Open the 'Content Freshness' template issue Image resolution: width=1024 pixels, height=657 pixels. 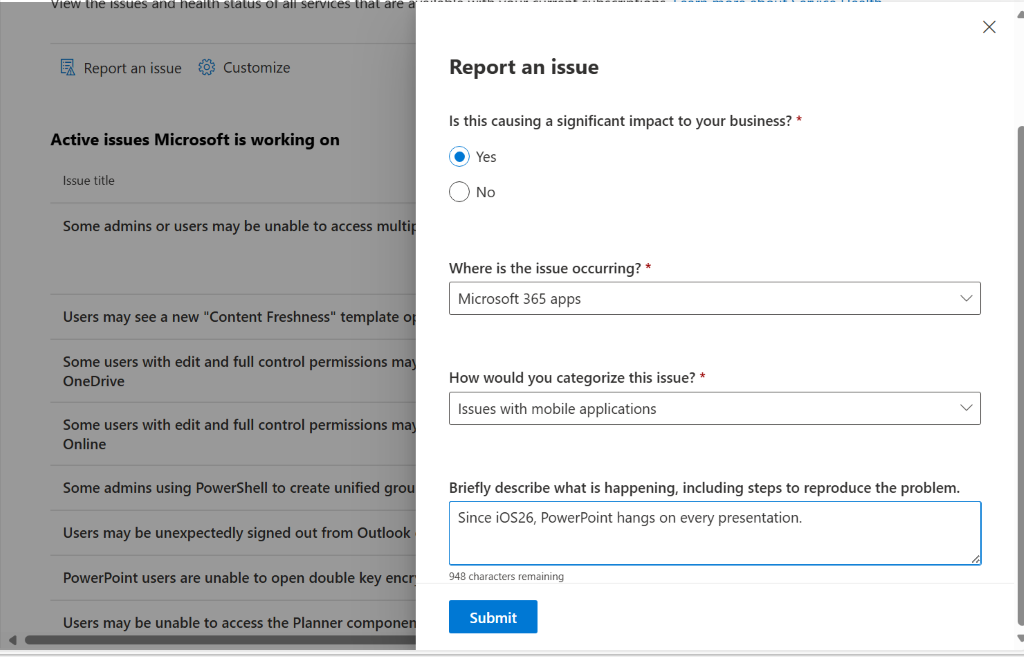pos(239,317)
